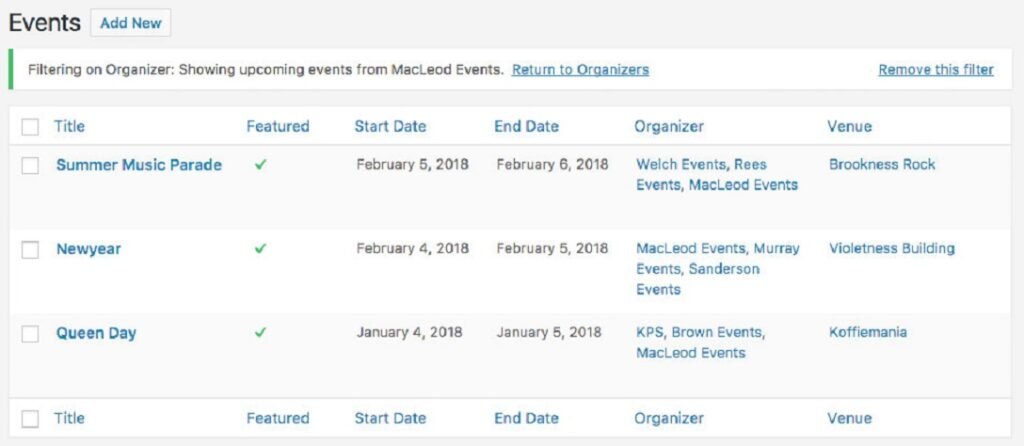Click the Featured checkmark for Queen Day
Screen dimensions: 1024x446
click(260, 333)
